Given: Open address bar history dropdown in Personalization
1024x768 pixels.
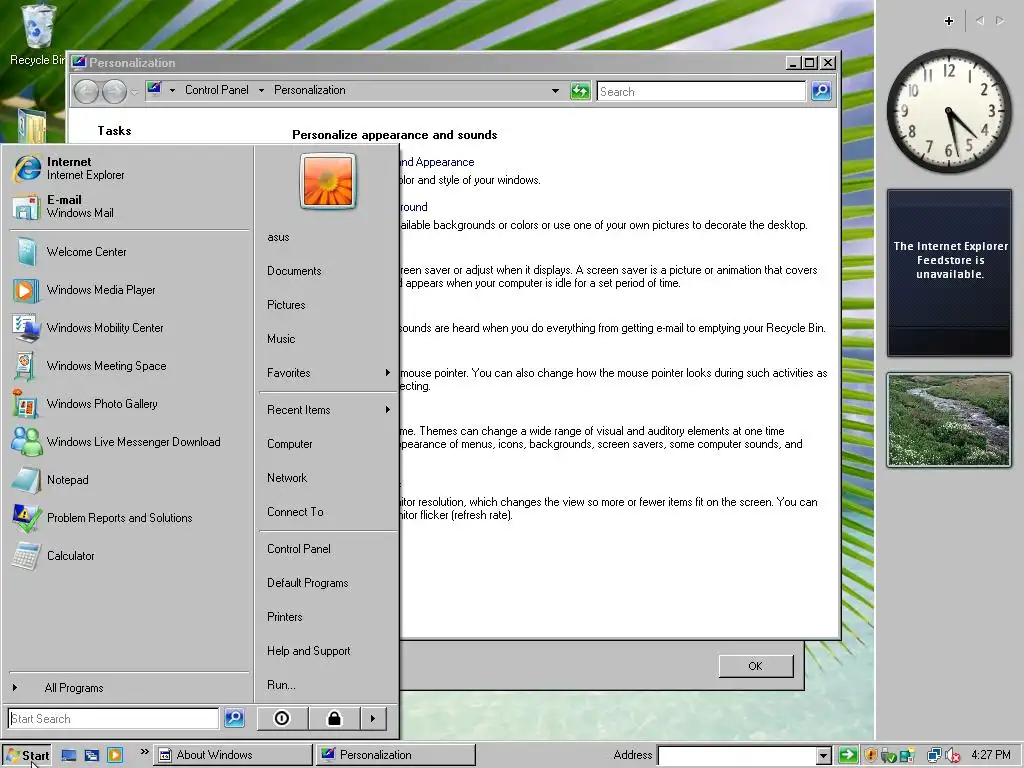Looking at the screenshot, I should 555,91.
